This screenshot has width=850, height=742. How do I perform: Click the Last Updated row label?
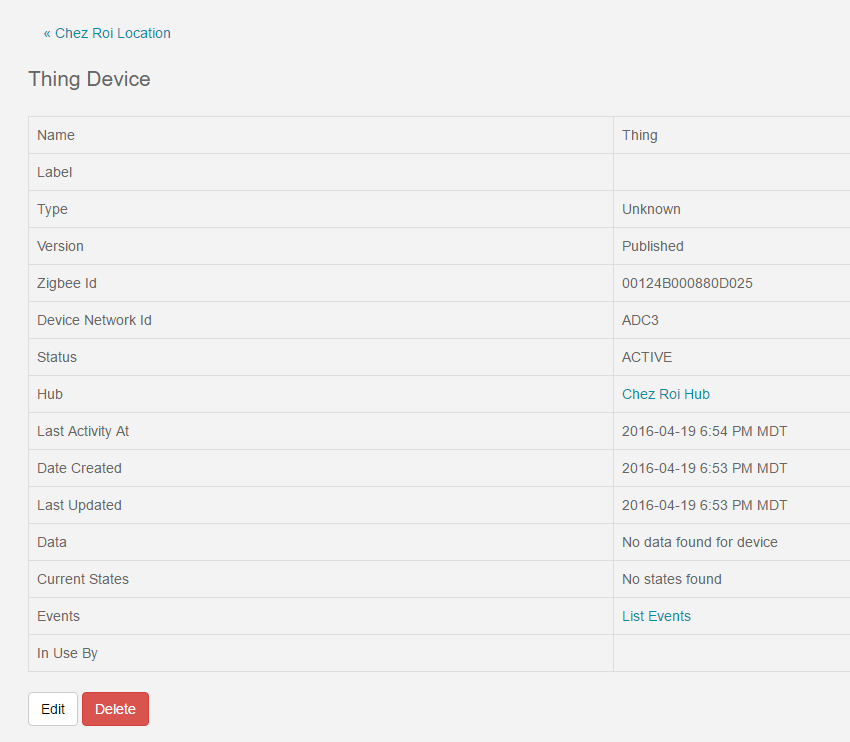[79, 505]
